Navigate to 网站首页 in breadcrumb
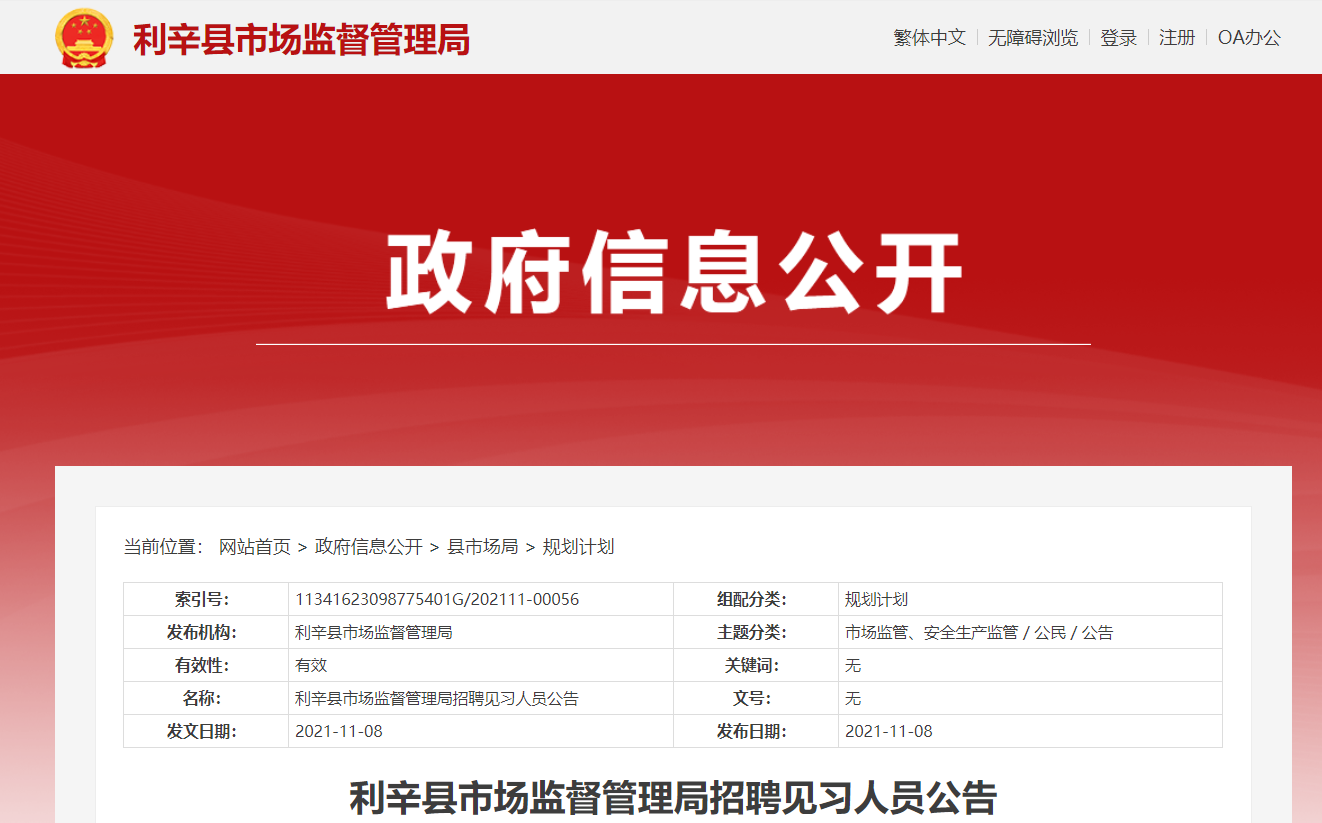The height and width of the screenshot is (823, 1322). (x=255, y=547)
